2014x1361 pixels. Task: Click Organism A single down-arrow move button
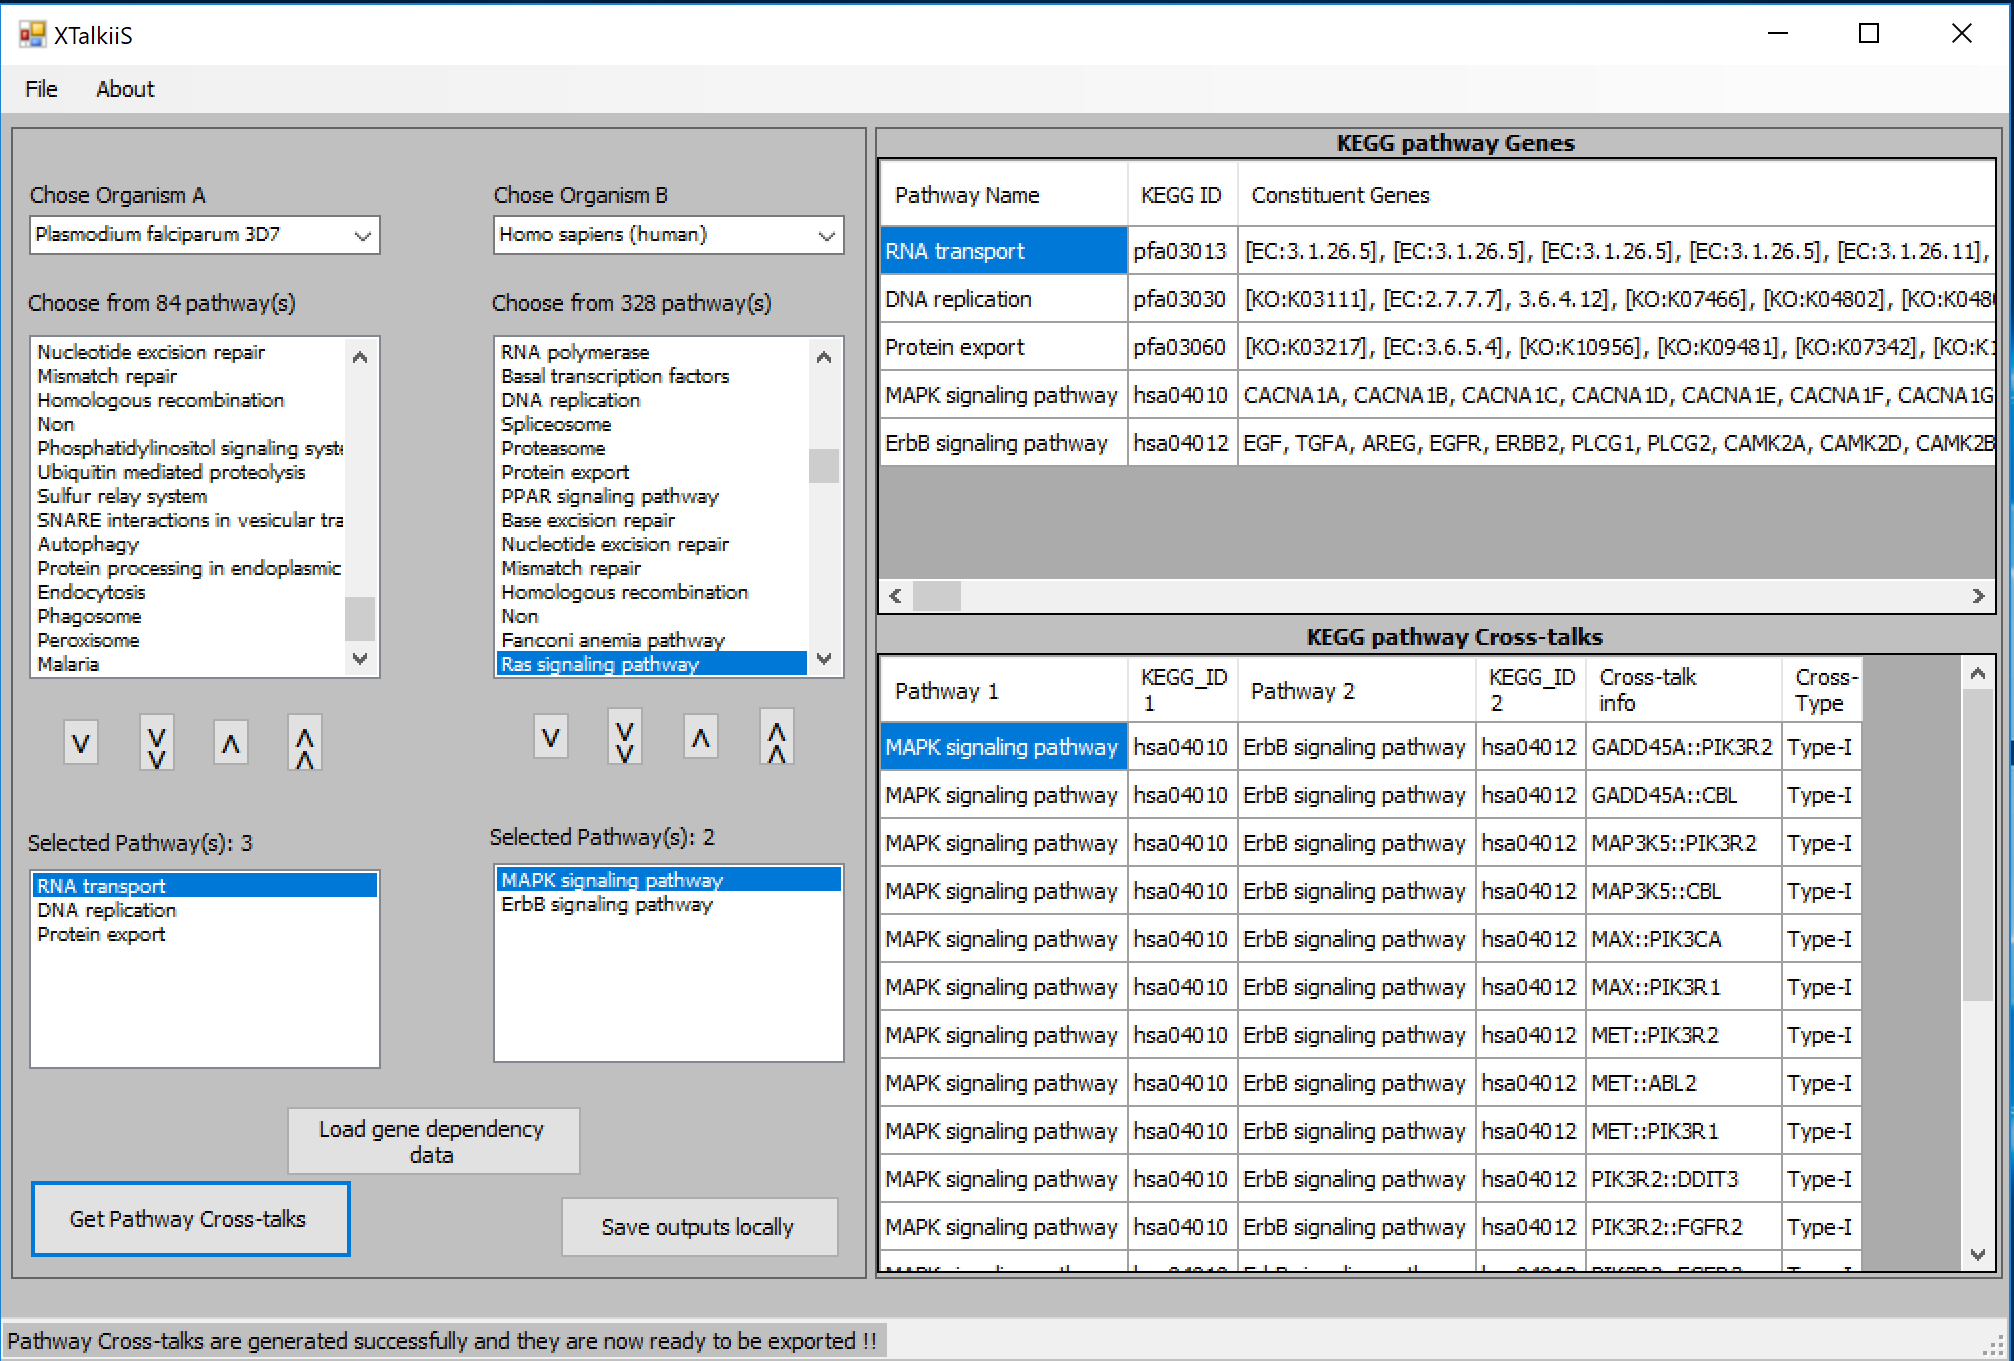pos(81,743)
